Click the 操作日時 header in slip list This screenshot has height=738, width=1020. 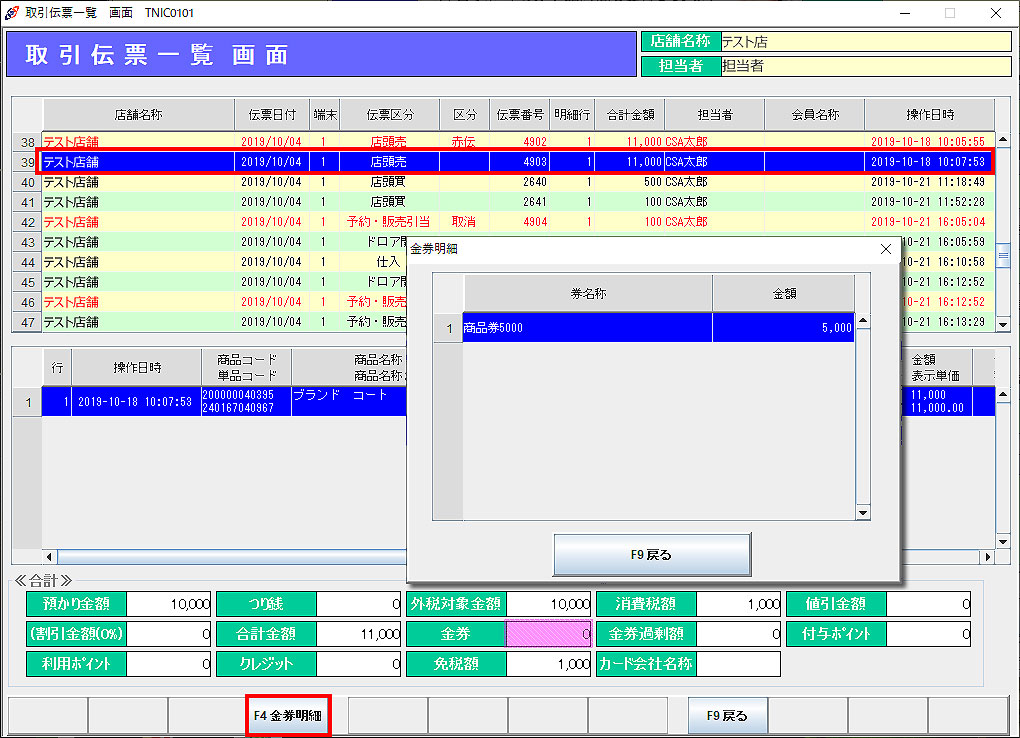[929, 115]
